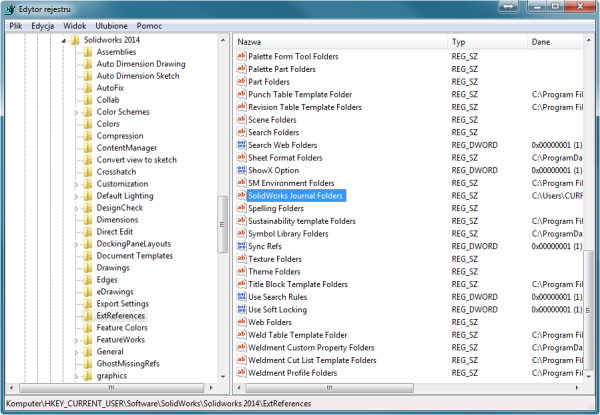This screenshot has height=415, width=600.
Task: Expand the DockingPaneLayouts key
Action: (x=76, y=244)
